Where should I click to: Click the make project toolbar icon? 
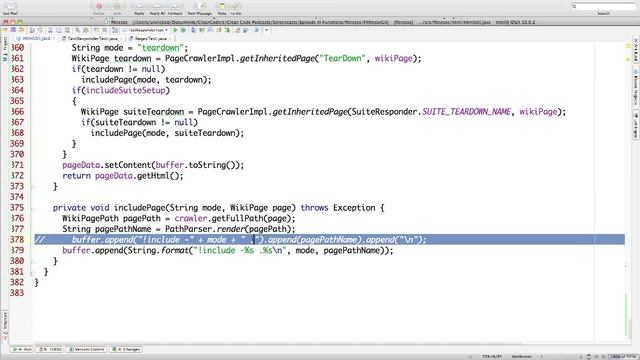tap(115, 30)
